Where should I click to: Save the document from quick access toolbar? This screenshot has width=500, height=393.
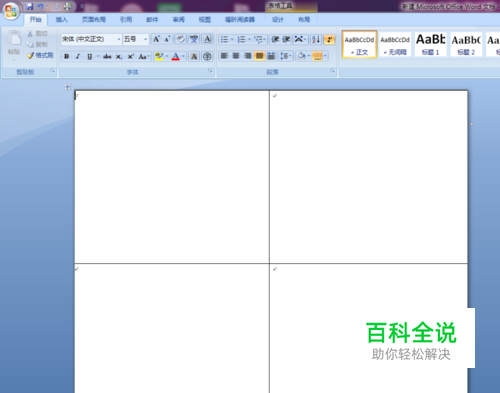pos(30,6)
